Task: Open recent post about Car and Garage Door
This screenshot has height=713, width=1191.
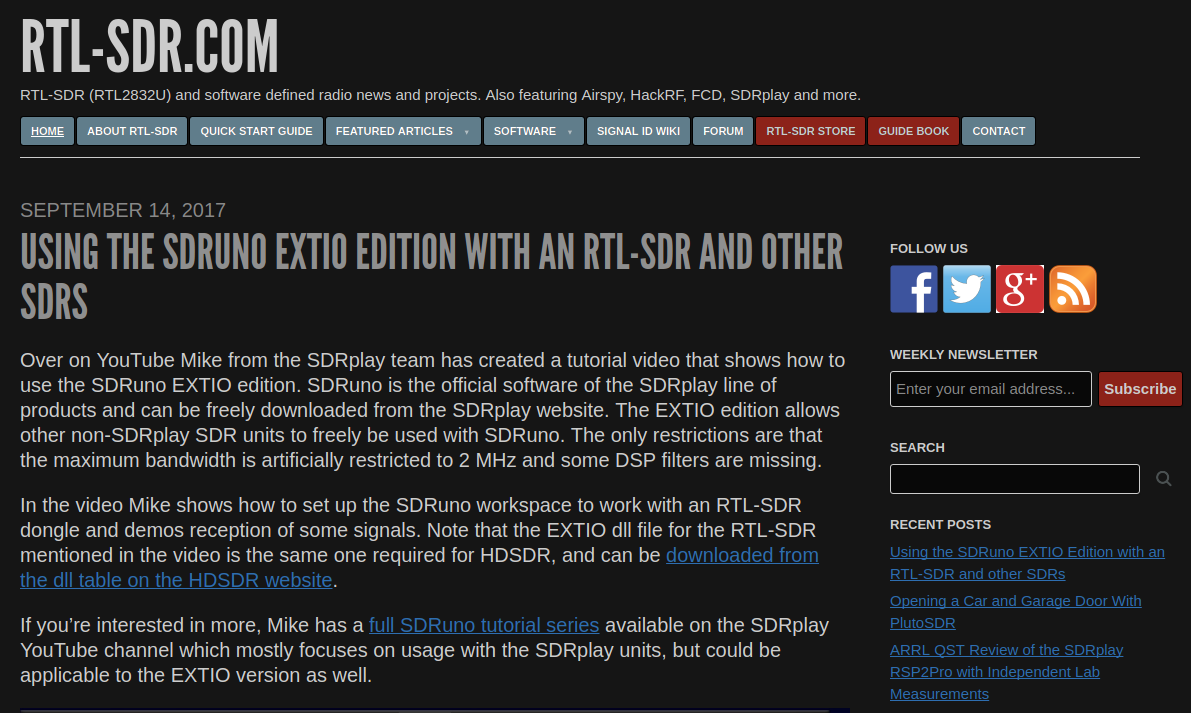Action: pos(1016,611)
